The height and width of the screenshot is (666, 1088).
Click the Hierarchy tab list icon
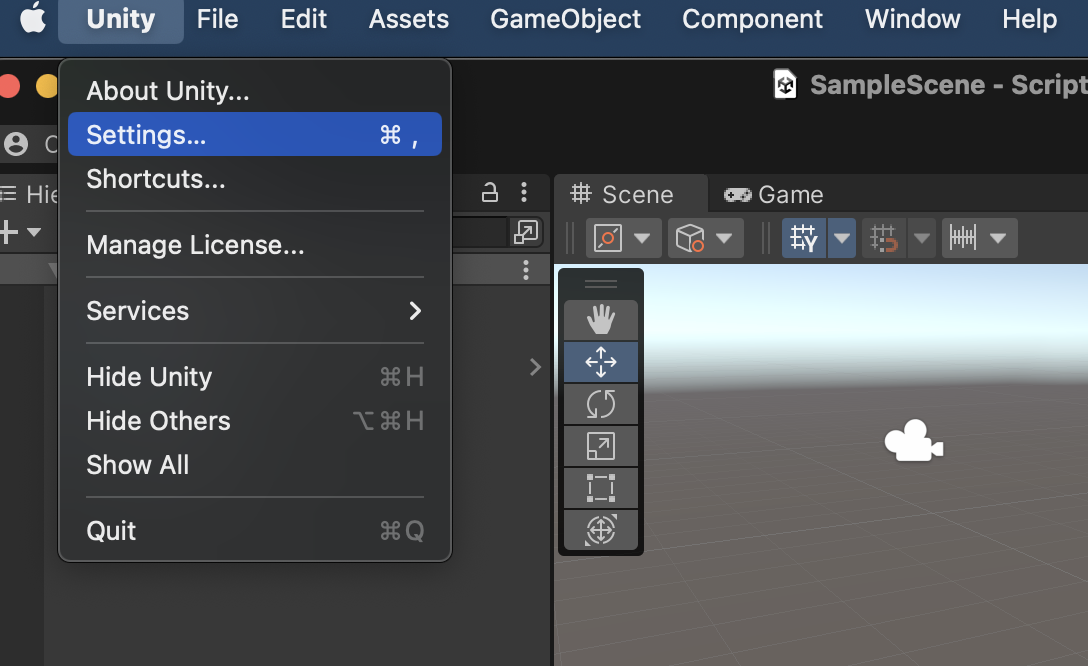8,194
